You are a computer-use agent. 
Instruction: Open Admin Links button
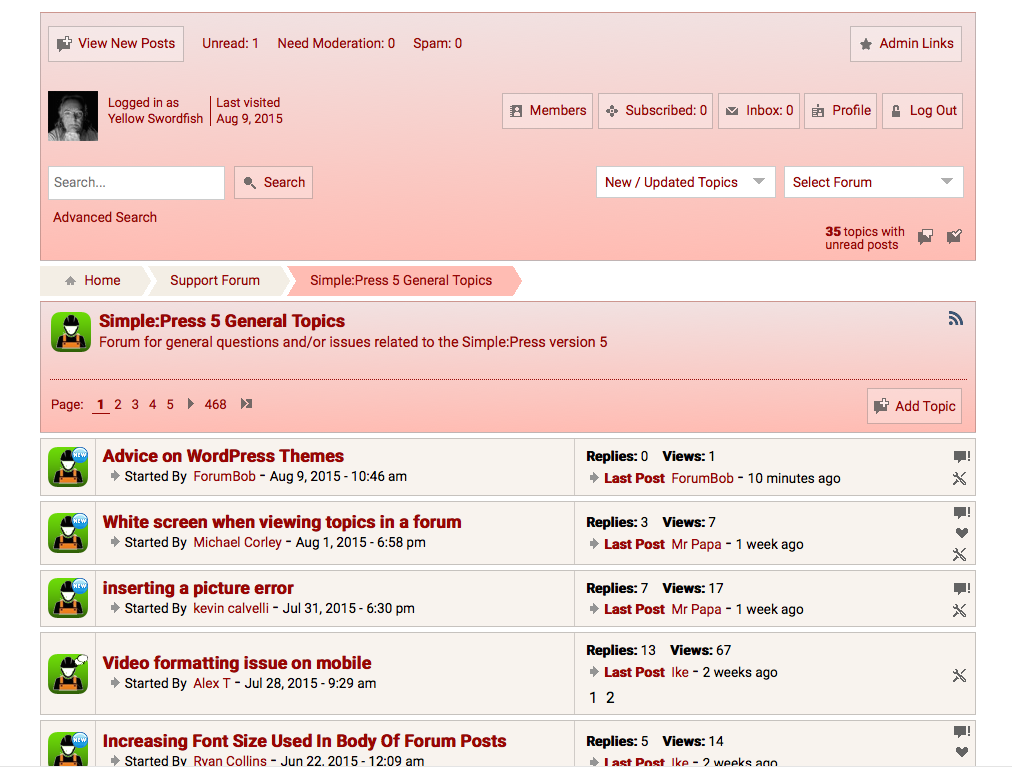point(906,44)
